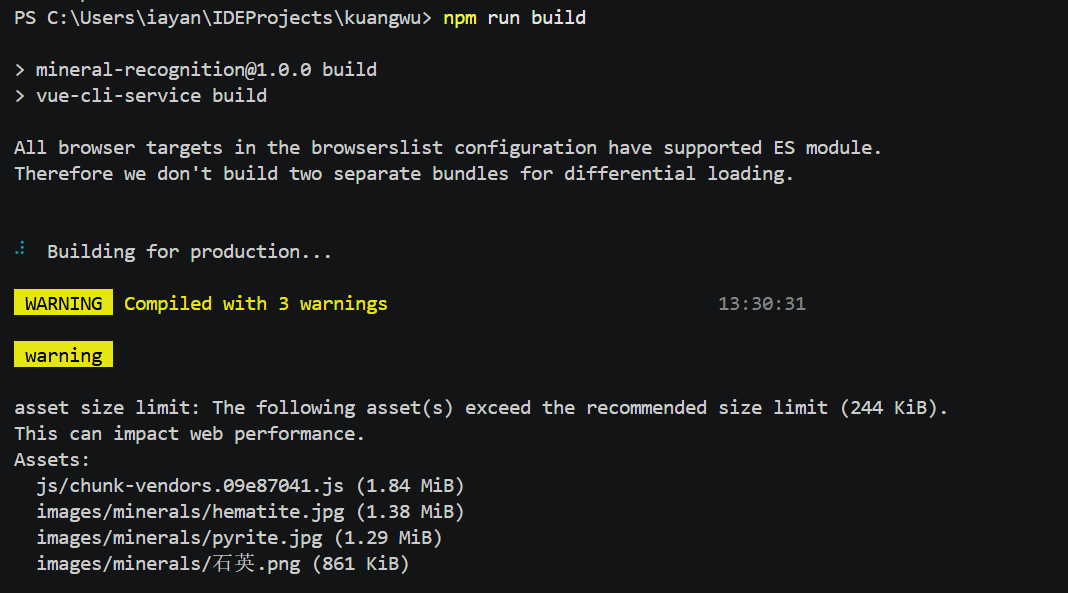The image size is (1068, 593).
Task: Click the lowercase warning label
Action: click(63, 355)
